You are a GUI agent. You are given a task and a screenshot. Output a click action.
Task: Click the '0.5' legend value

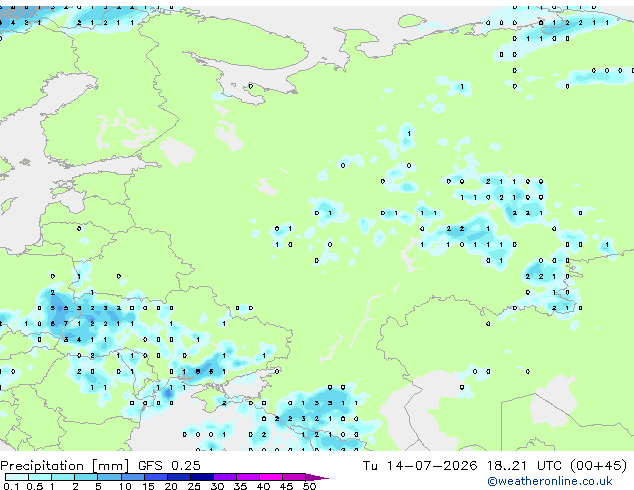pos(35,486)
